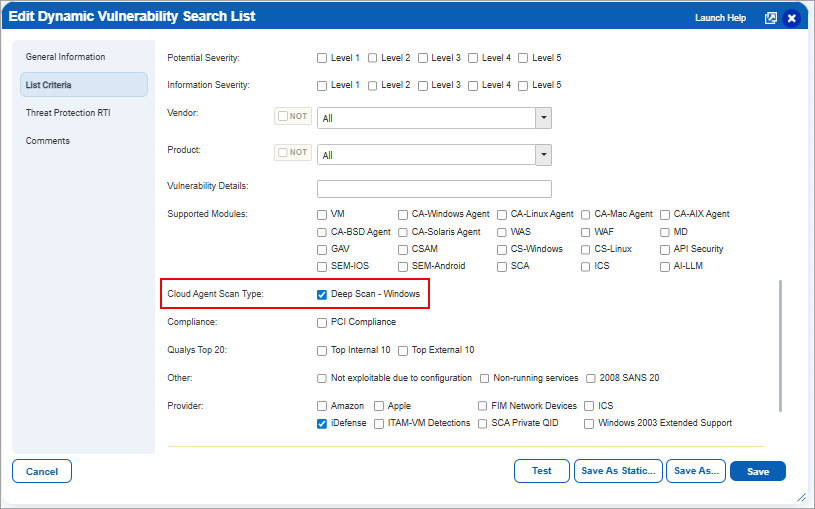Expand the Product dropdown arrow

[x=544, y=155]
